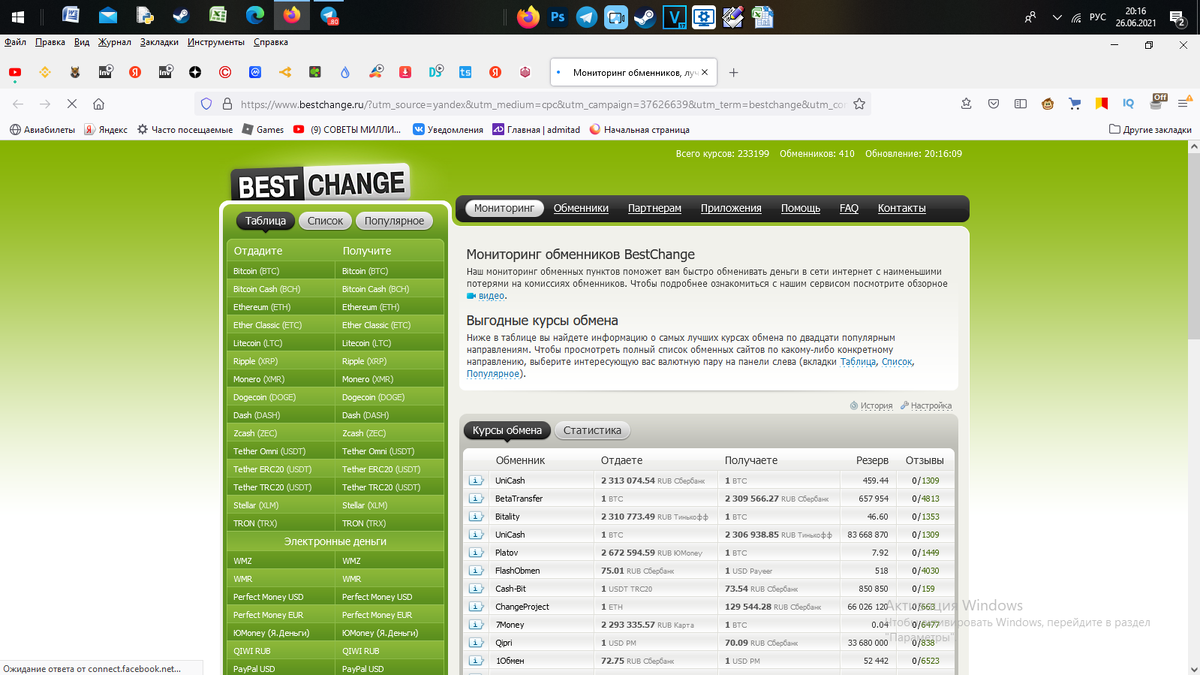Switch to the Статистика tab
Image resolution: width=1200 pixels, height=675 pixels.
[x=592, y=430]
